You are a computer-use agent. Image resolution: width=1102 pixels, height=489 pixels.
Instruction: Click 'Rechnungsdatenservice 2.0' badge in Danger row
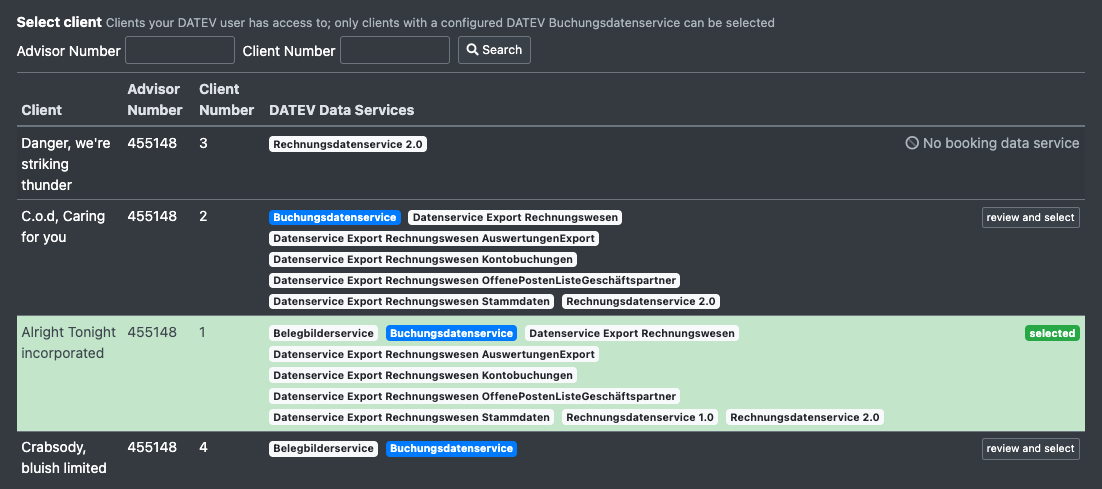348,144
